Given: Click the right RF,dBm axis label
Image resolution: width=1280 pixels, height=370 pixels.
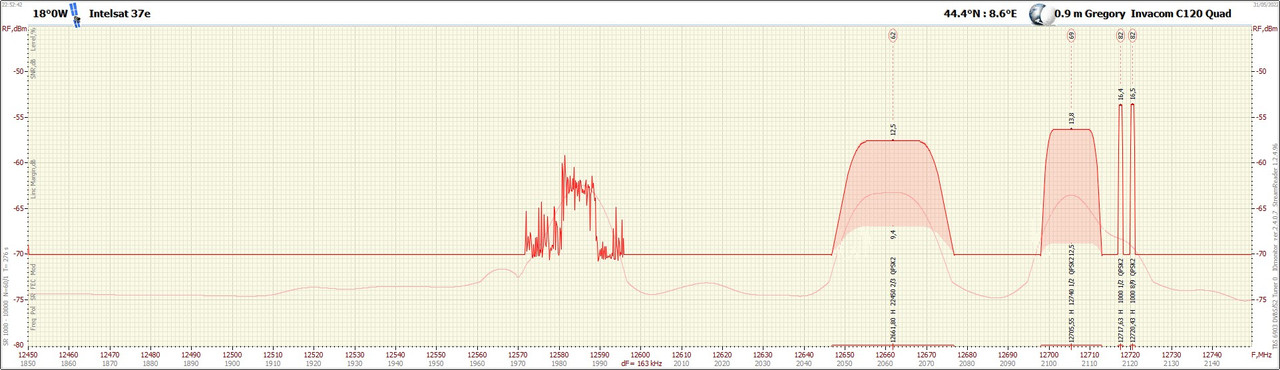Looking at the screenshot, I should pos(1265,29).
